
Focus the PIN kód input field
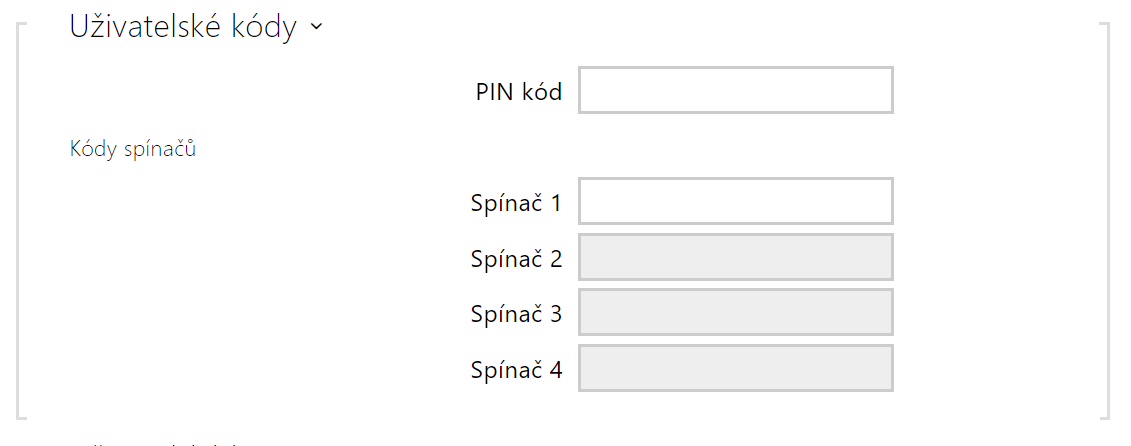coord(735,91)
